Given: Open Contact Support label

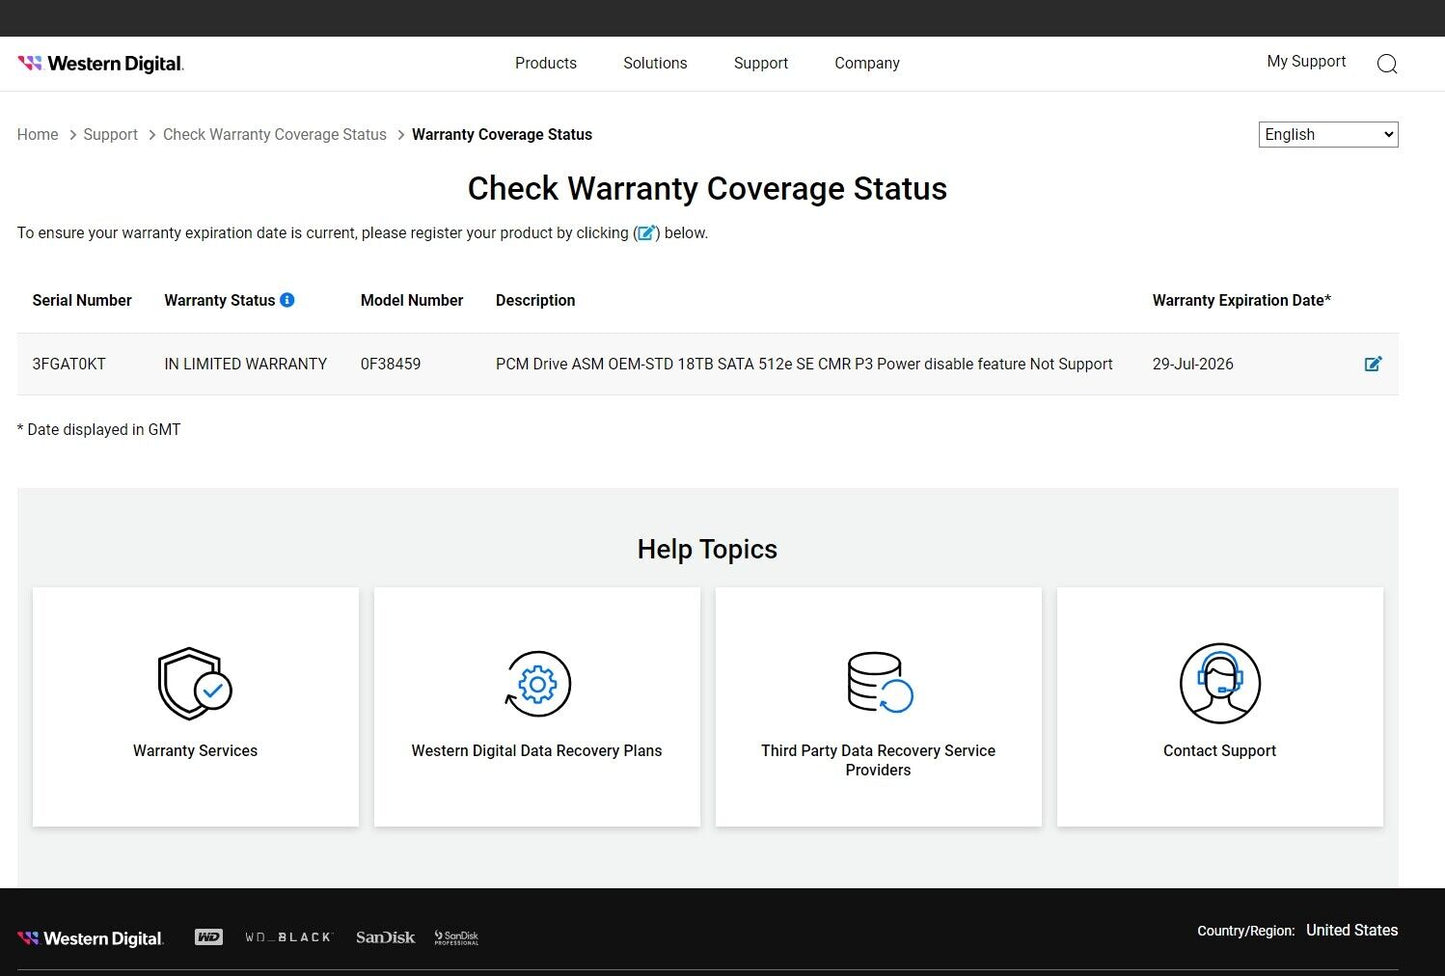Looking at the screenshot, I should (x=1220, y=751).
